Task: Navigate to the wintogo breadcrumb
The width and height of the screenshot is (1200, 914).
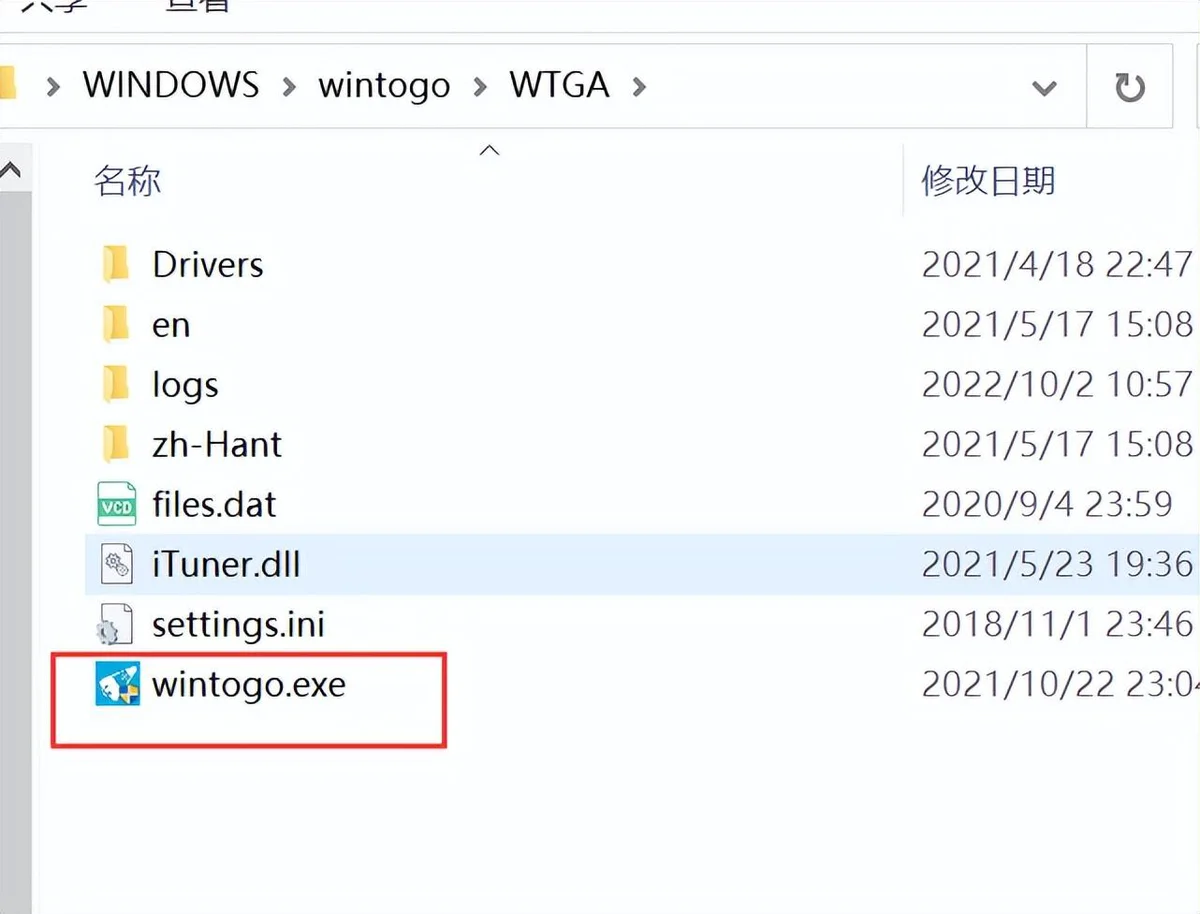Action: tap(384, 86)
